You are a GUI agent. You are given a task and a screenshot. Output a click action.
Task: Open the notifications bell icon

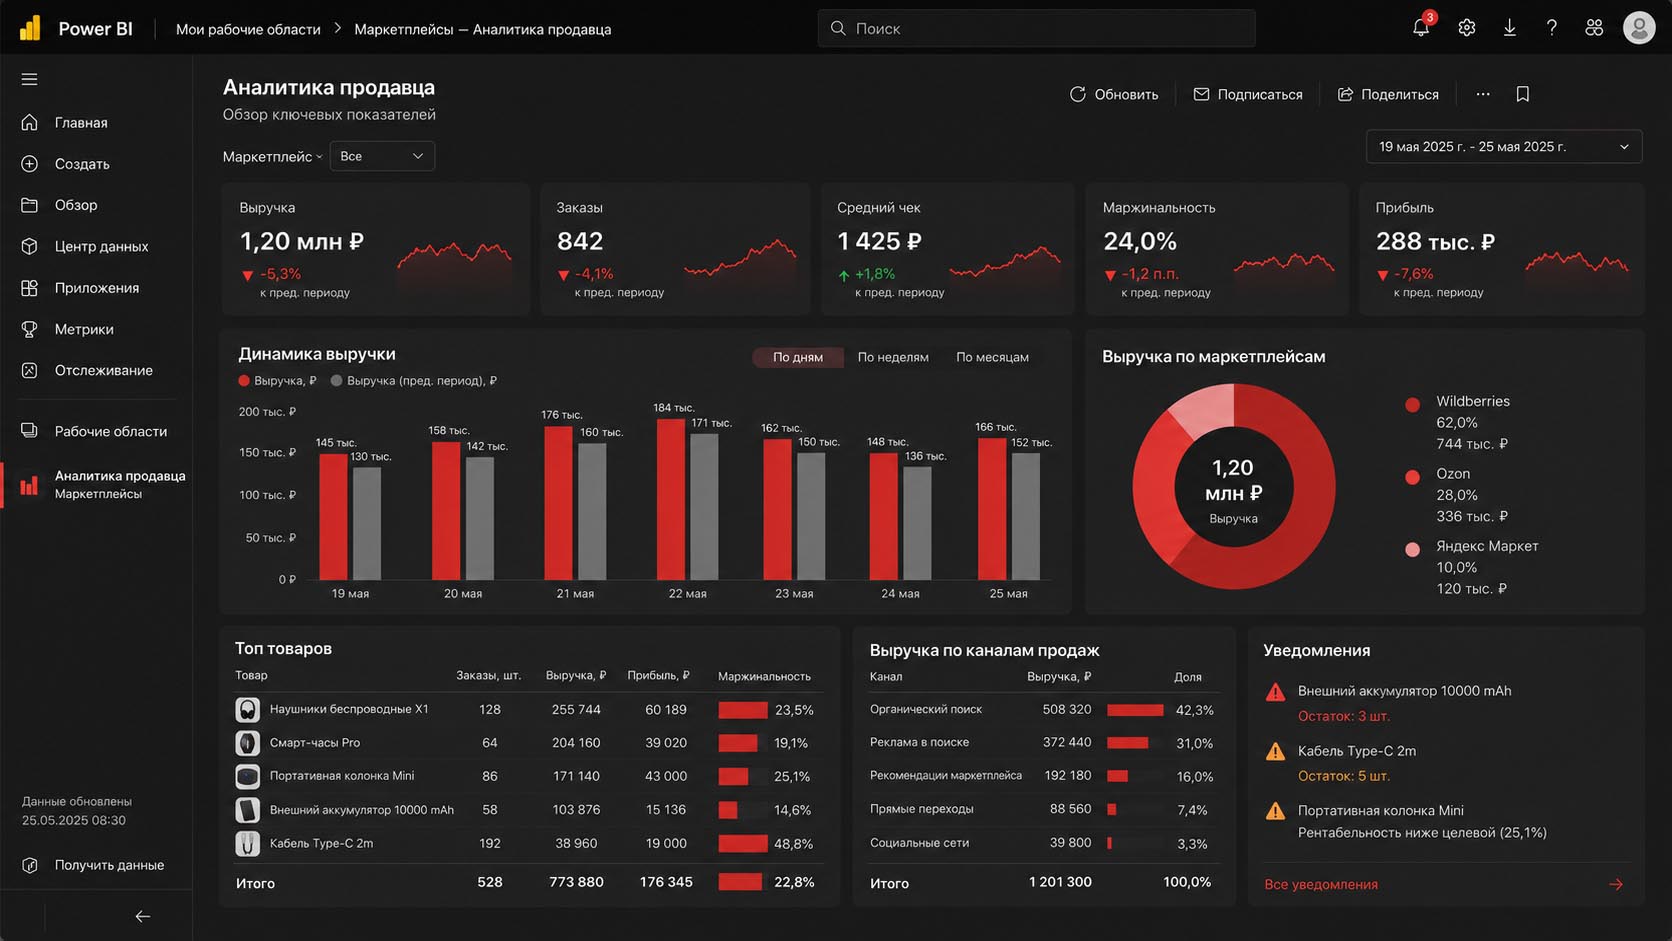click(1420, 28)
